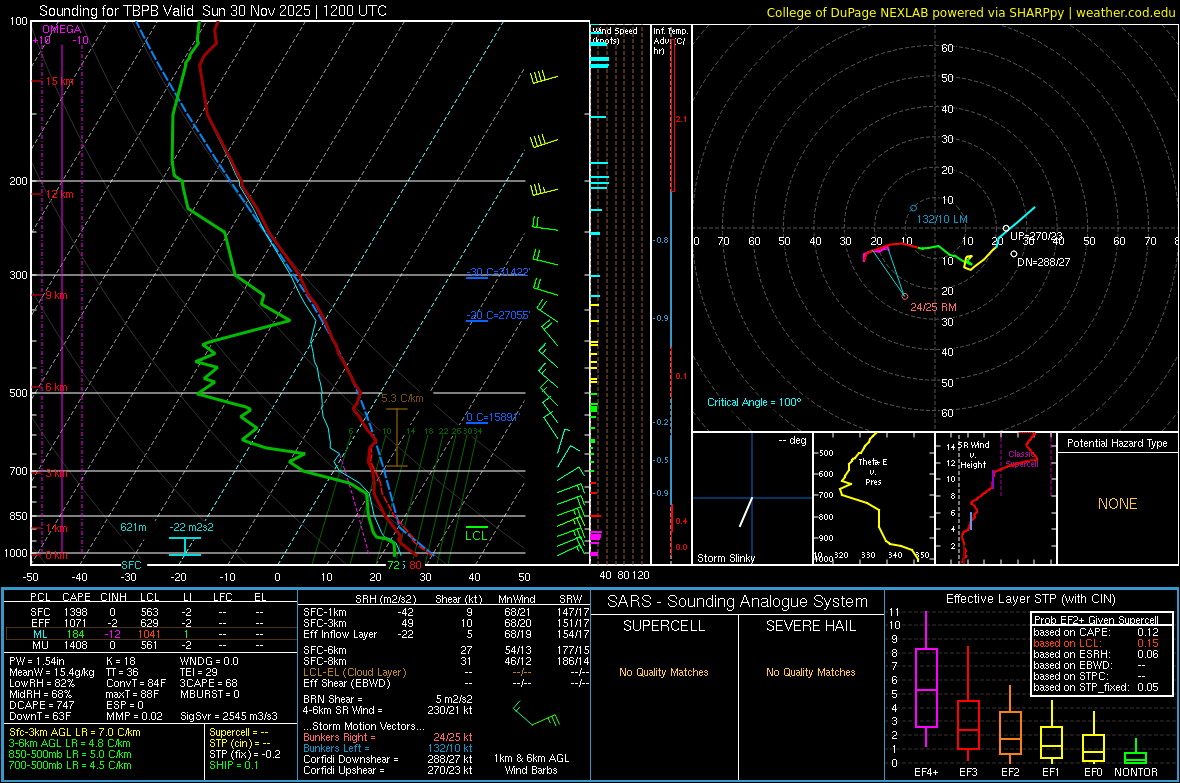Click the SFC parcel row with CAPE 1398
The image size is (1180, 783).
click(151, 612)
